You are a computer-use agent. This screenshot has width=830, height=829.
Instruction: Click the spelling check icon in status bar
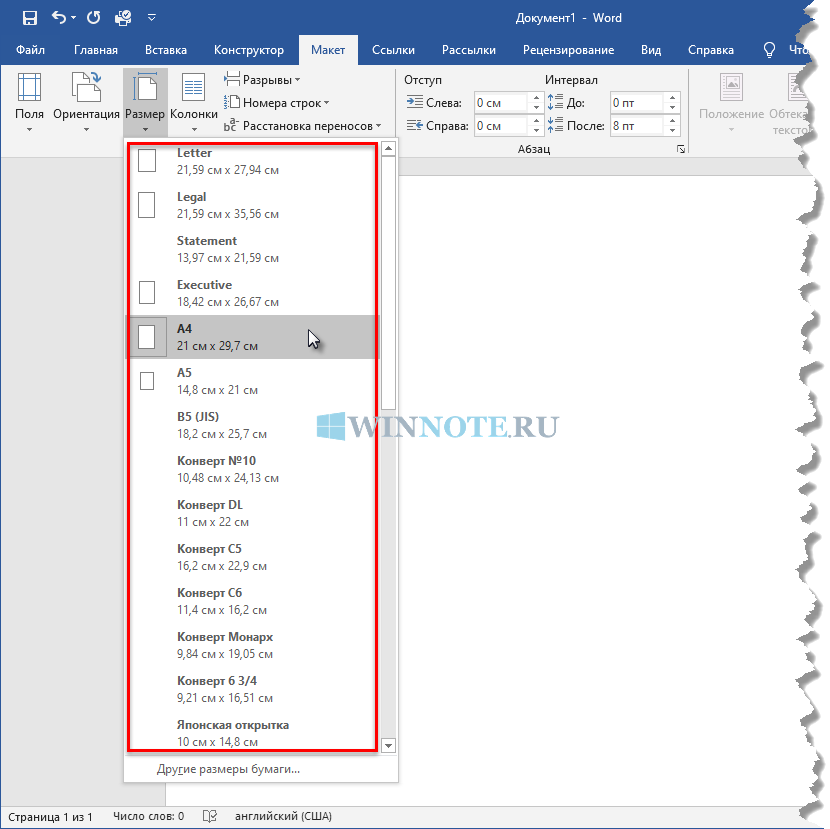210,816
